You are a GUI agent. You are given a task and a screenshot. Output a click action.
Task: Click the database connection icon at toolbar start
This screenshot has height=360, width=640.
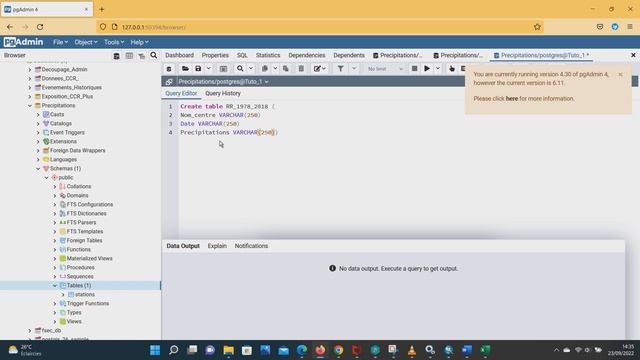169,69
